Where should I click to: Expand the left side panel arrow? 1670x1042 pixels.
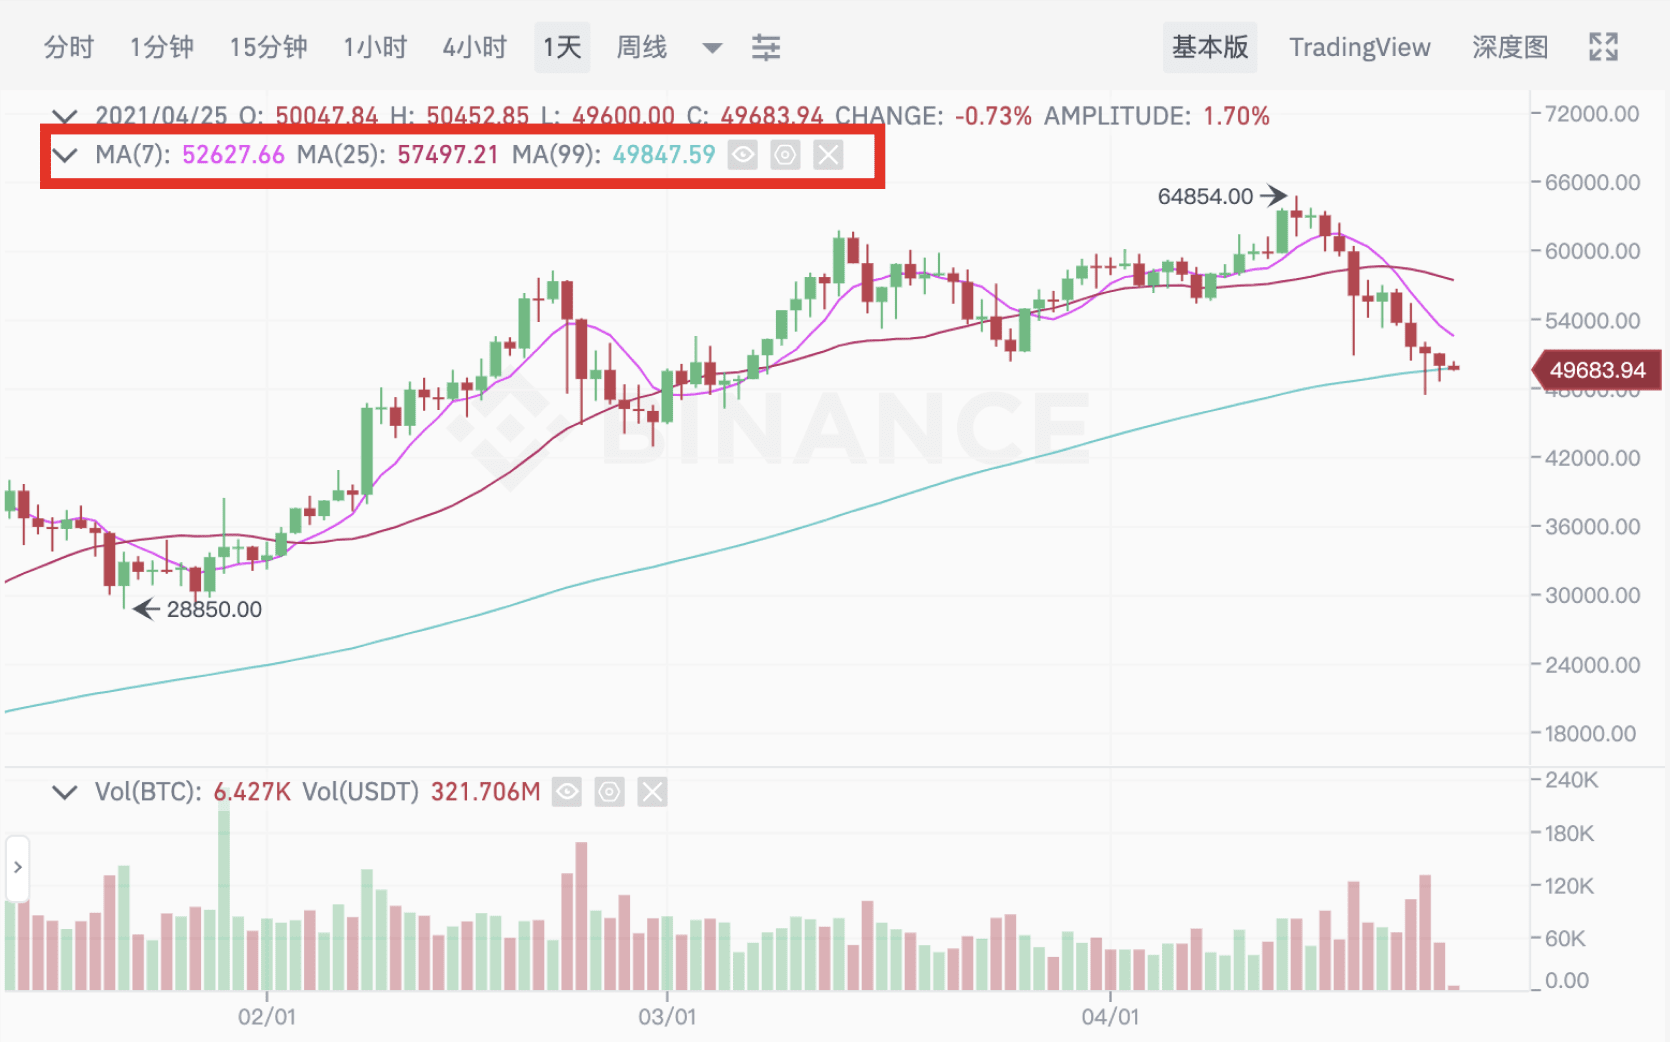[x=17, y=867]
